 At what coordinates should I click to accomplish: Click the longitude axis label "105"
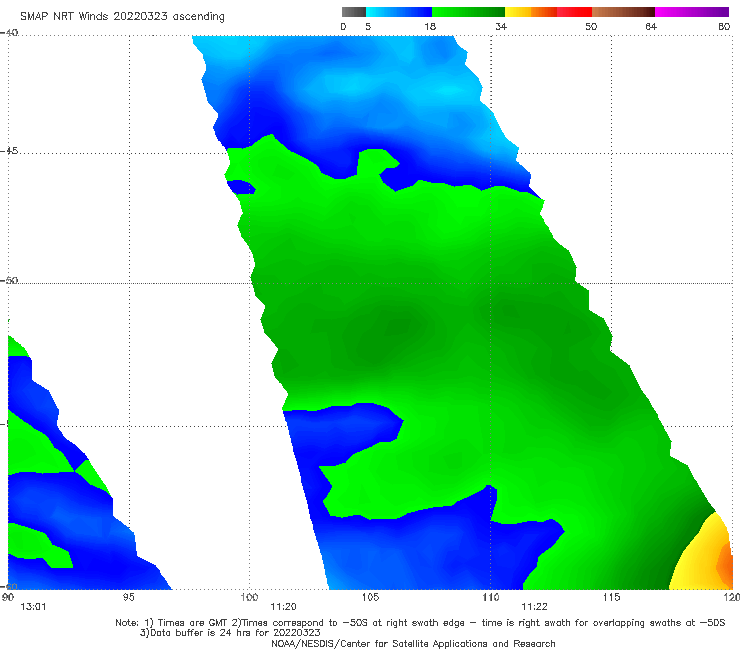click(x=370, y=598)
